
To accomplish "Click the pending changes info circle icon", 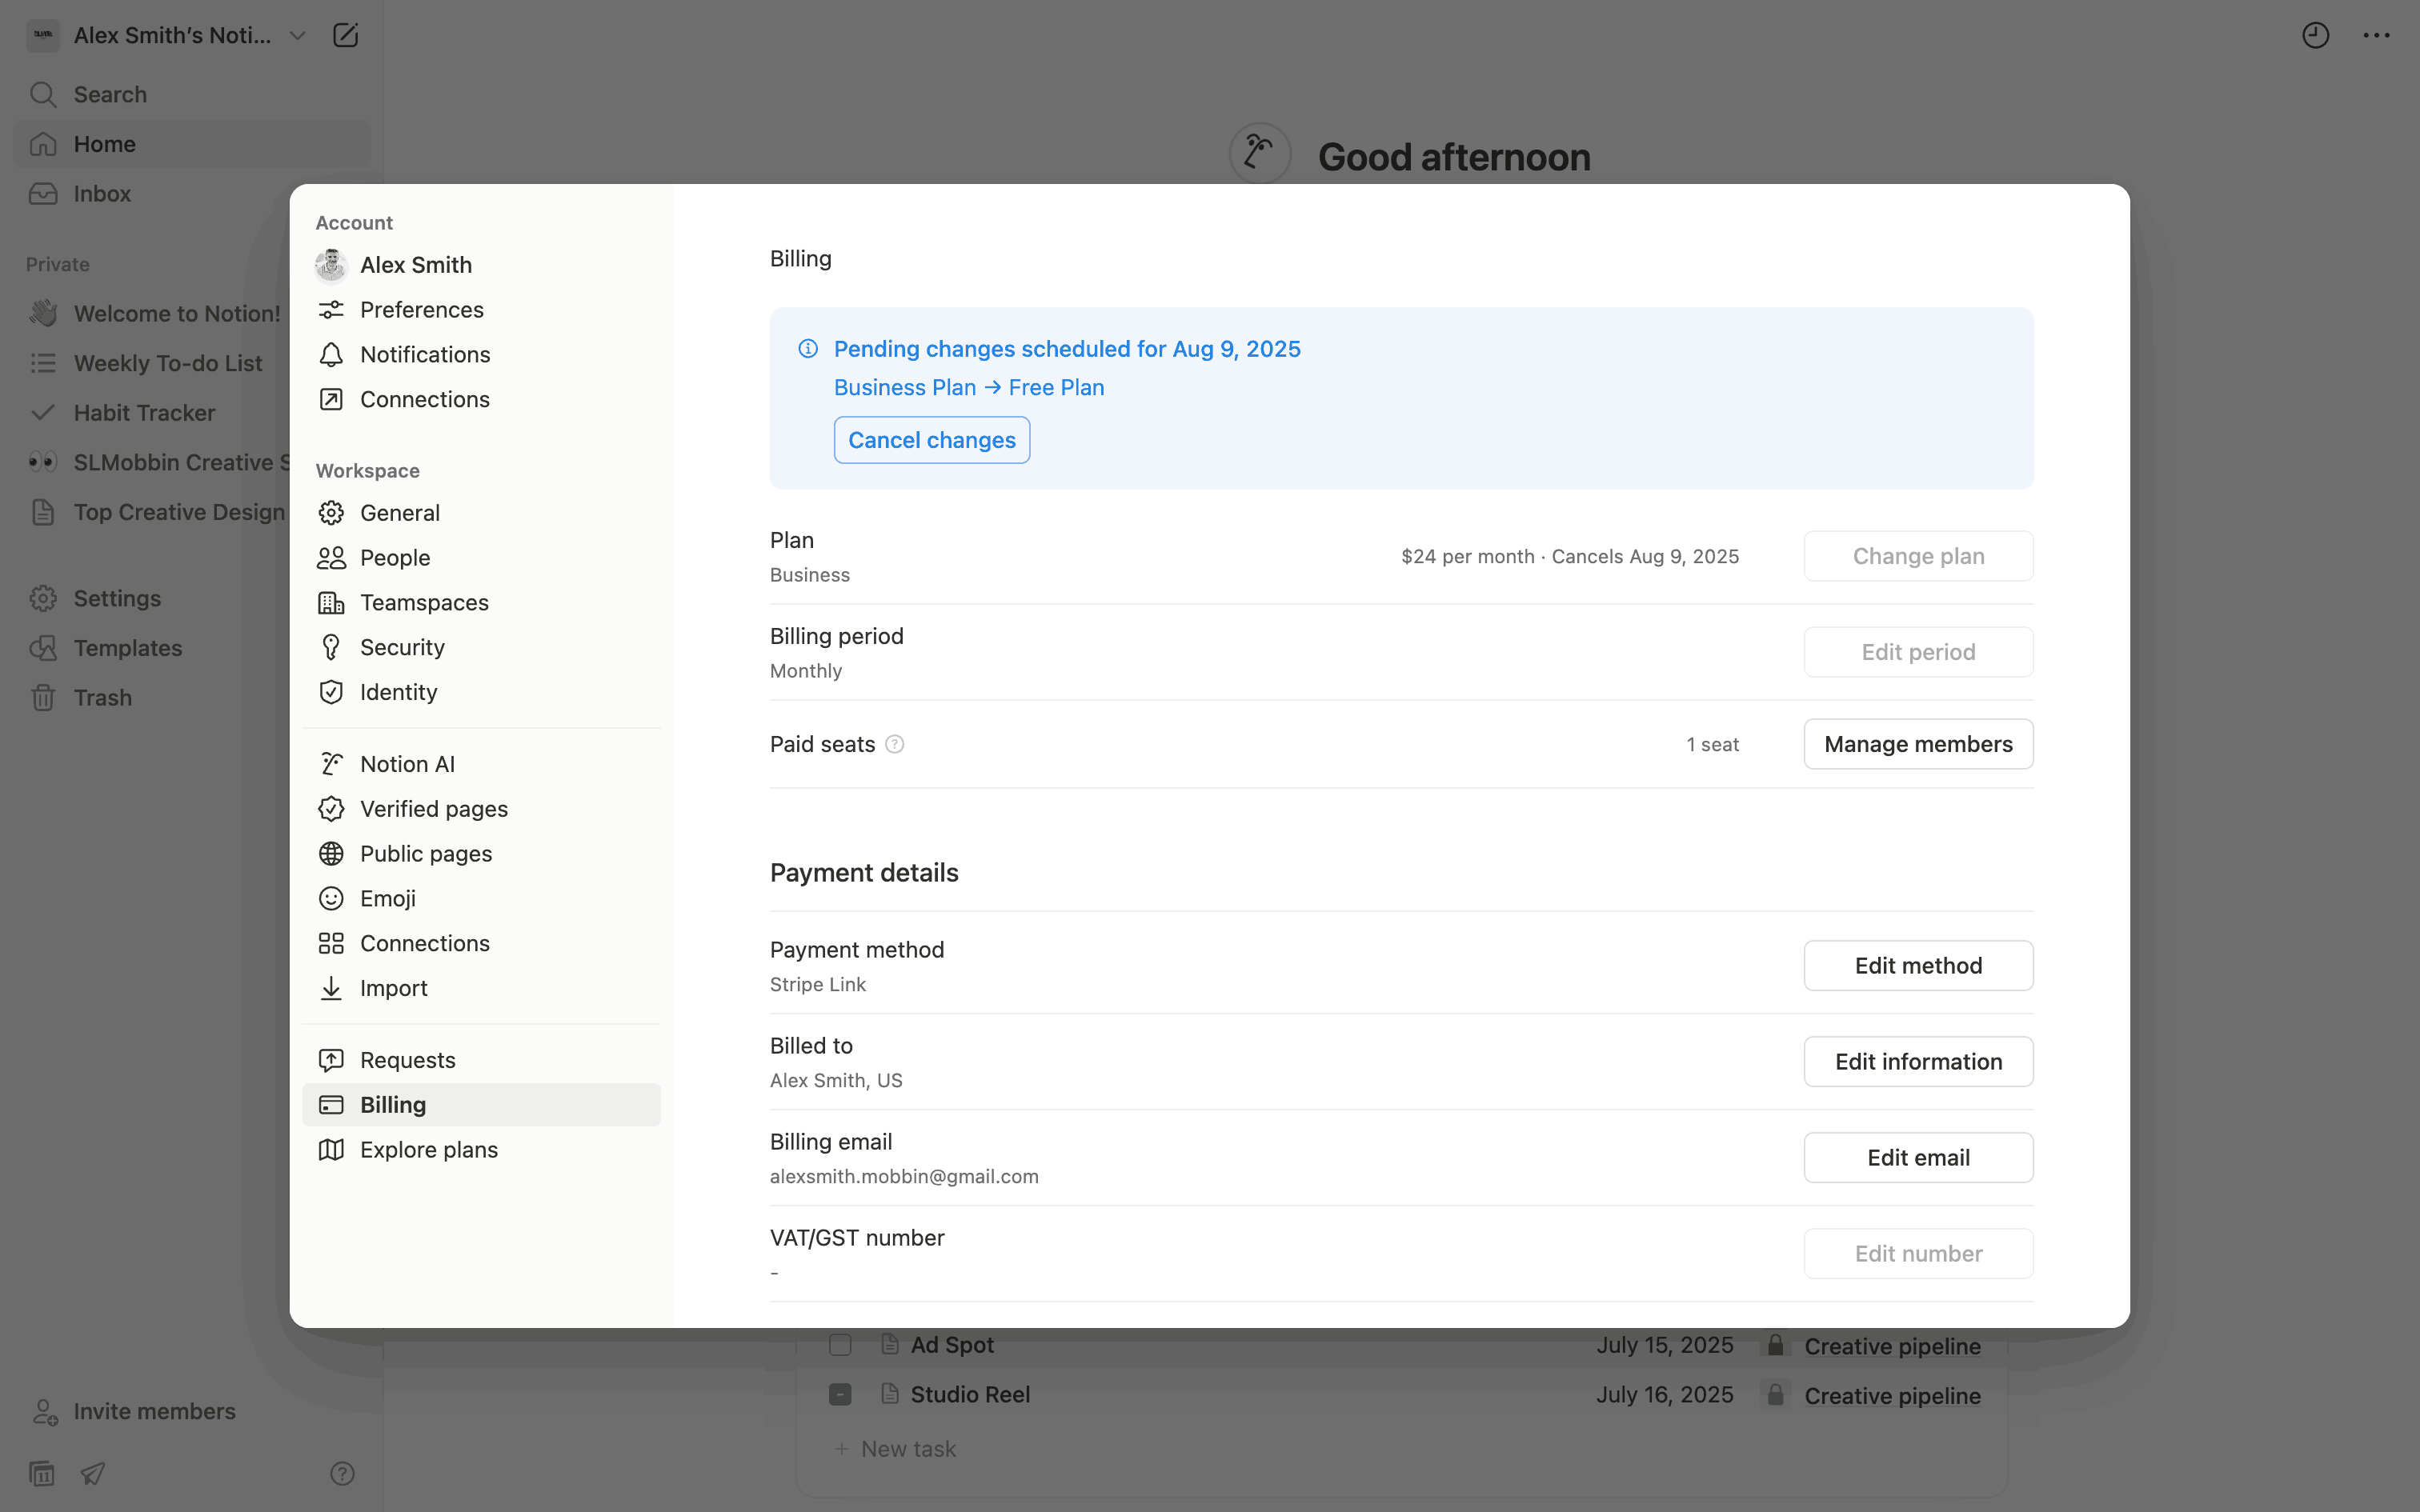I will click(x=808, y=349).
